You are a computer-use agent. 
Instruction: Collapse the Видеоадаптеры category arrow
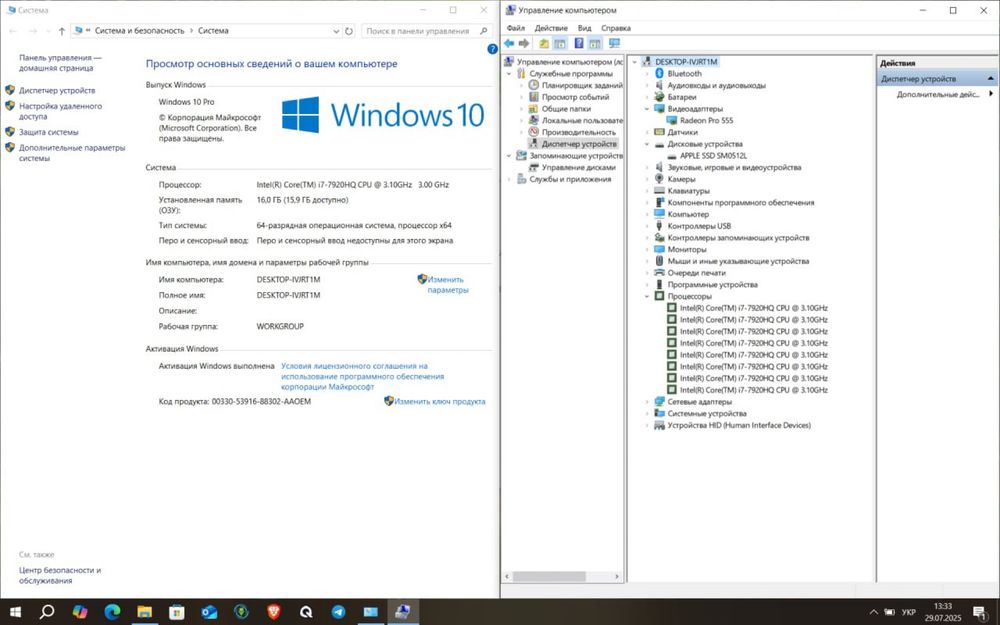click(x=647, y=109)
